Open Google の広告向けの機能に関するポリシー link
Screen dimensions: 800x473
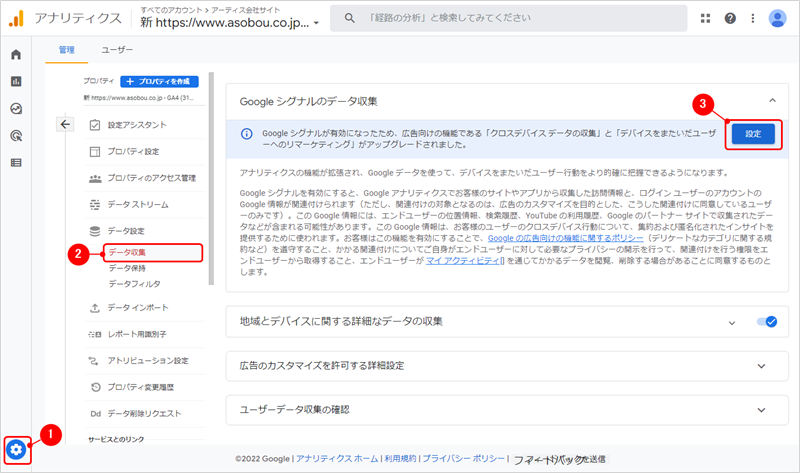[565, 238]
